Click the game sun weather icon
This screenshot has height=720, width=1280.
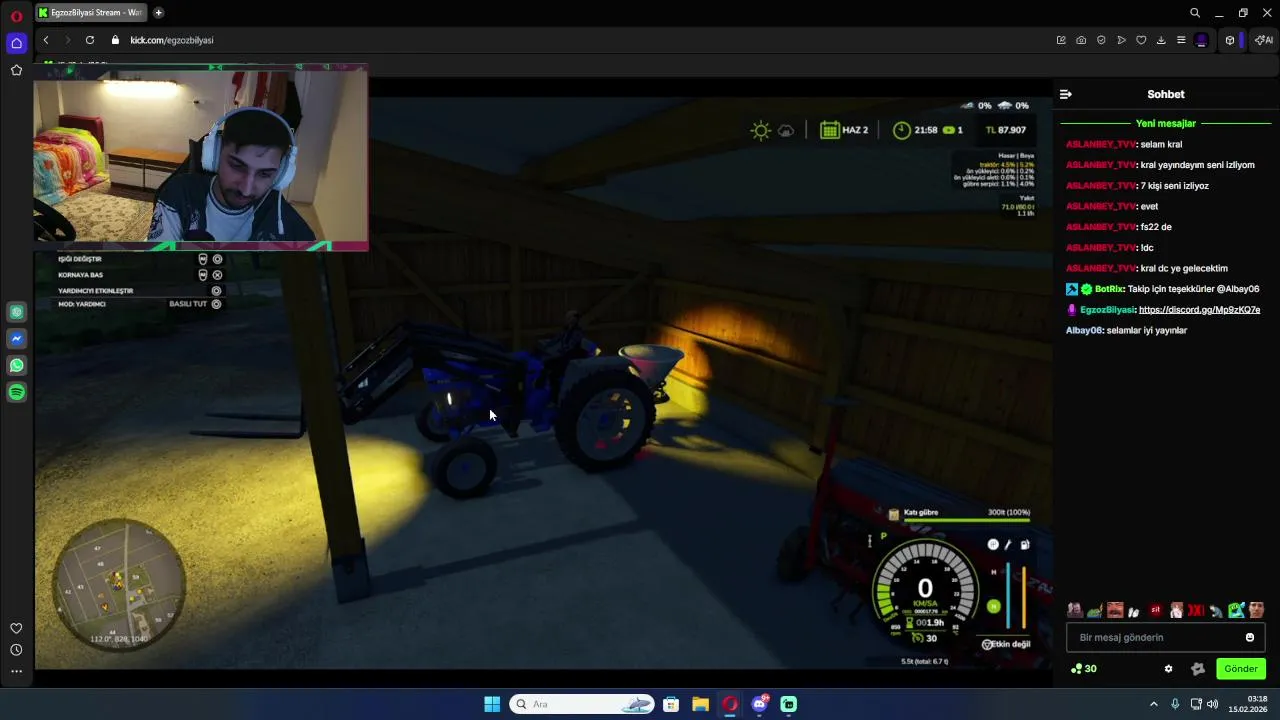pos(761,130)
